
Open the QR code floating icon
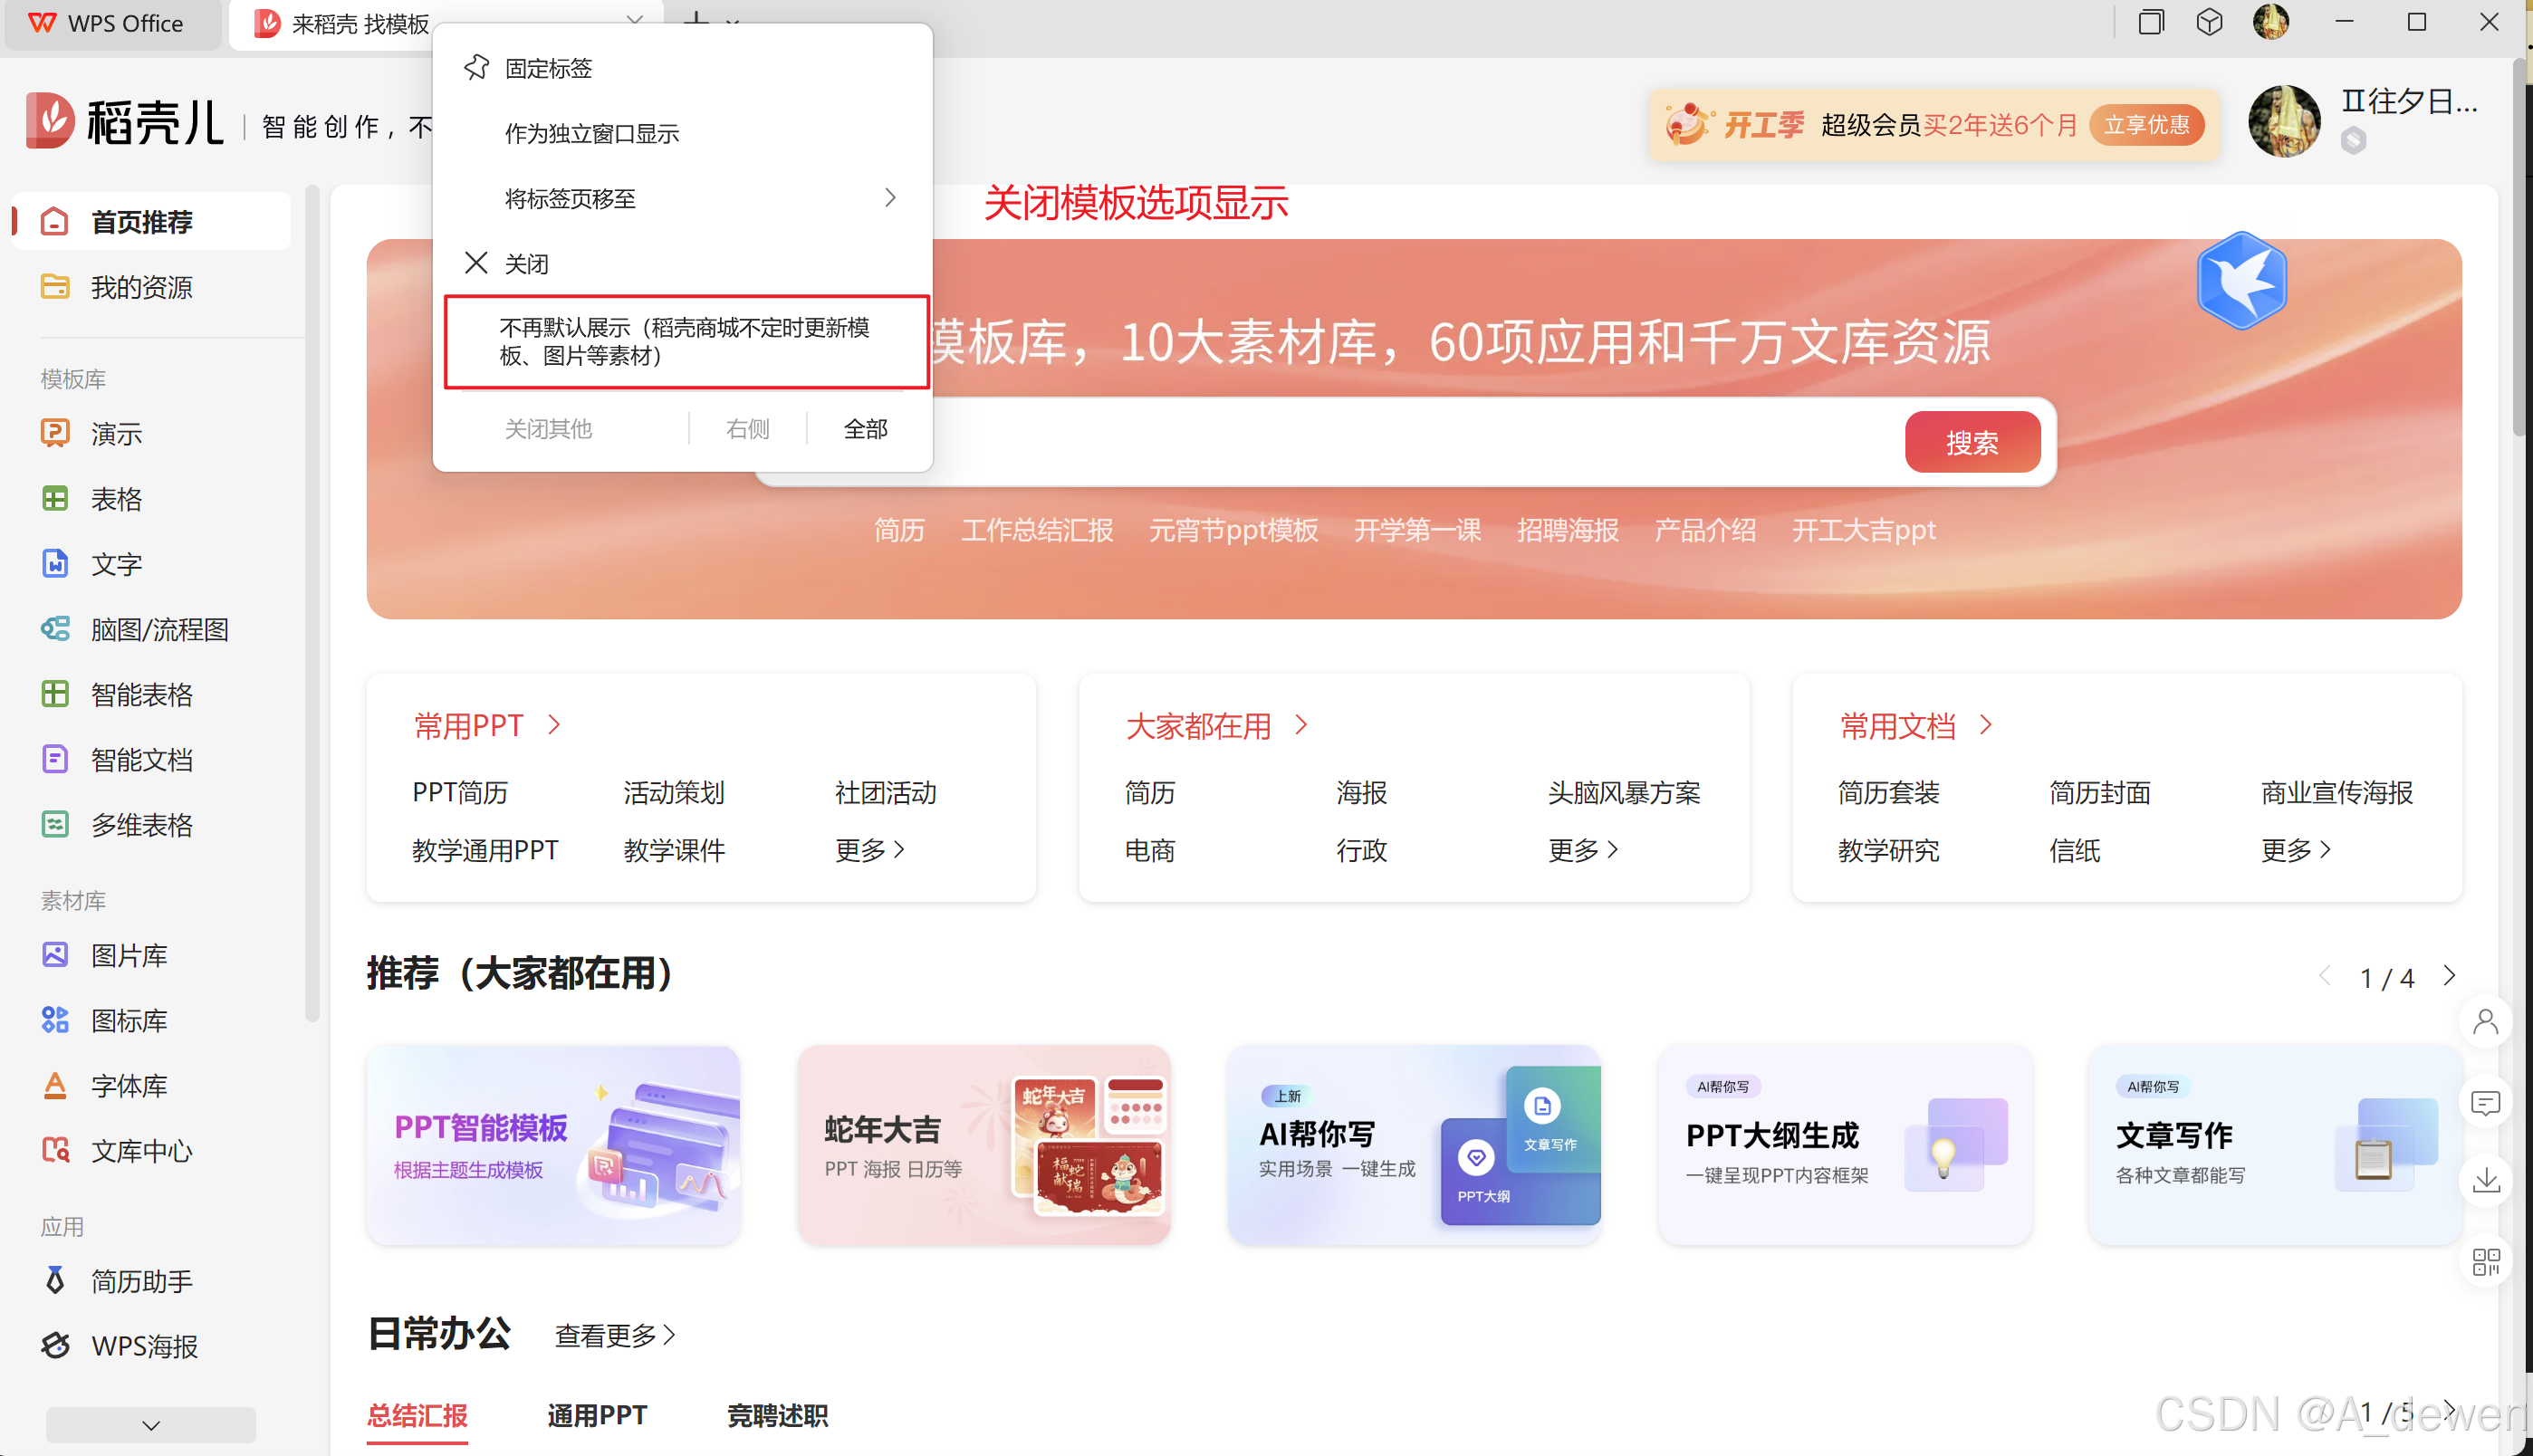pos(2485,1262)
